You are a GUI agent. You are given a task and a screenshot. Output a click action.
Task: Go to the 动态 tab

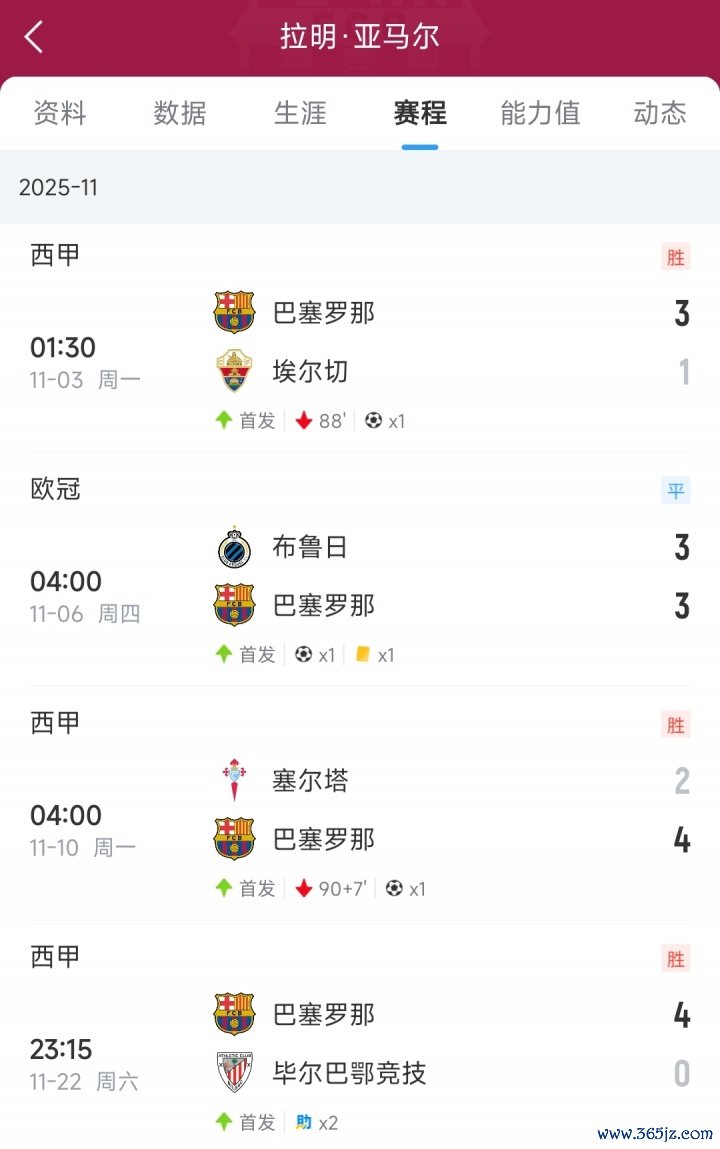click(660, 113)
